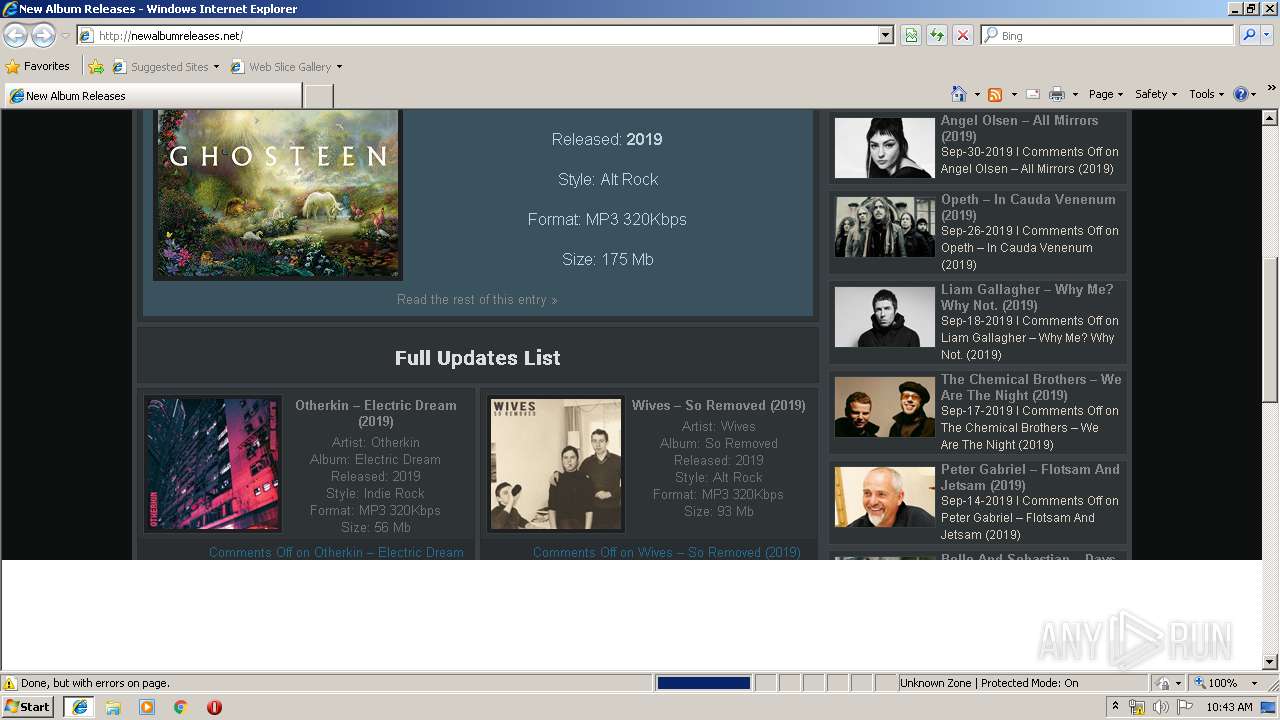Open the Tools menu dropdown

click(x=1206, y=94)
